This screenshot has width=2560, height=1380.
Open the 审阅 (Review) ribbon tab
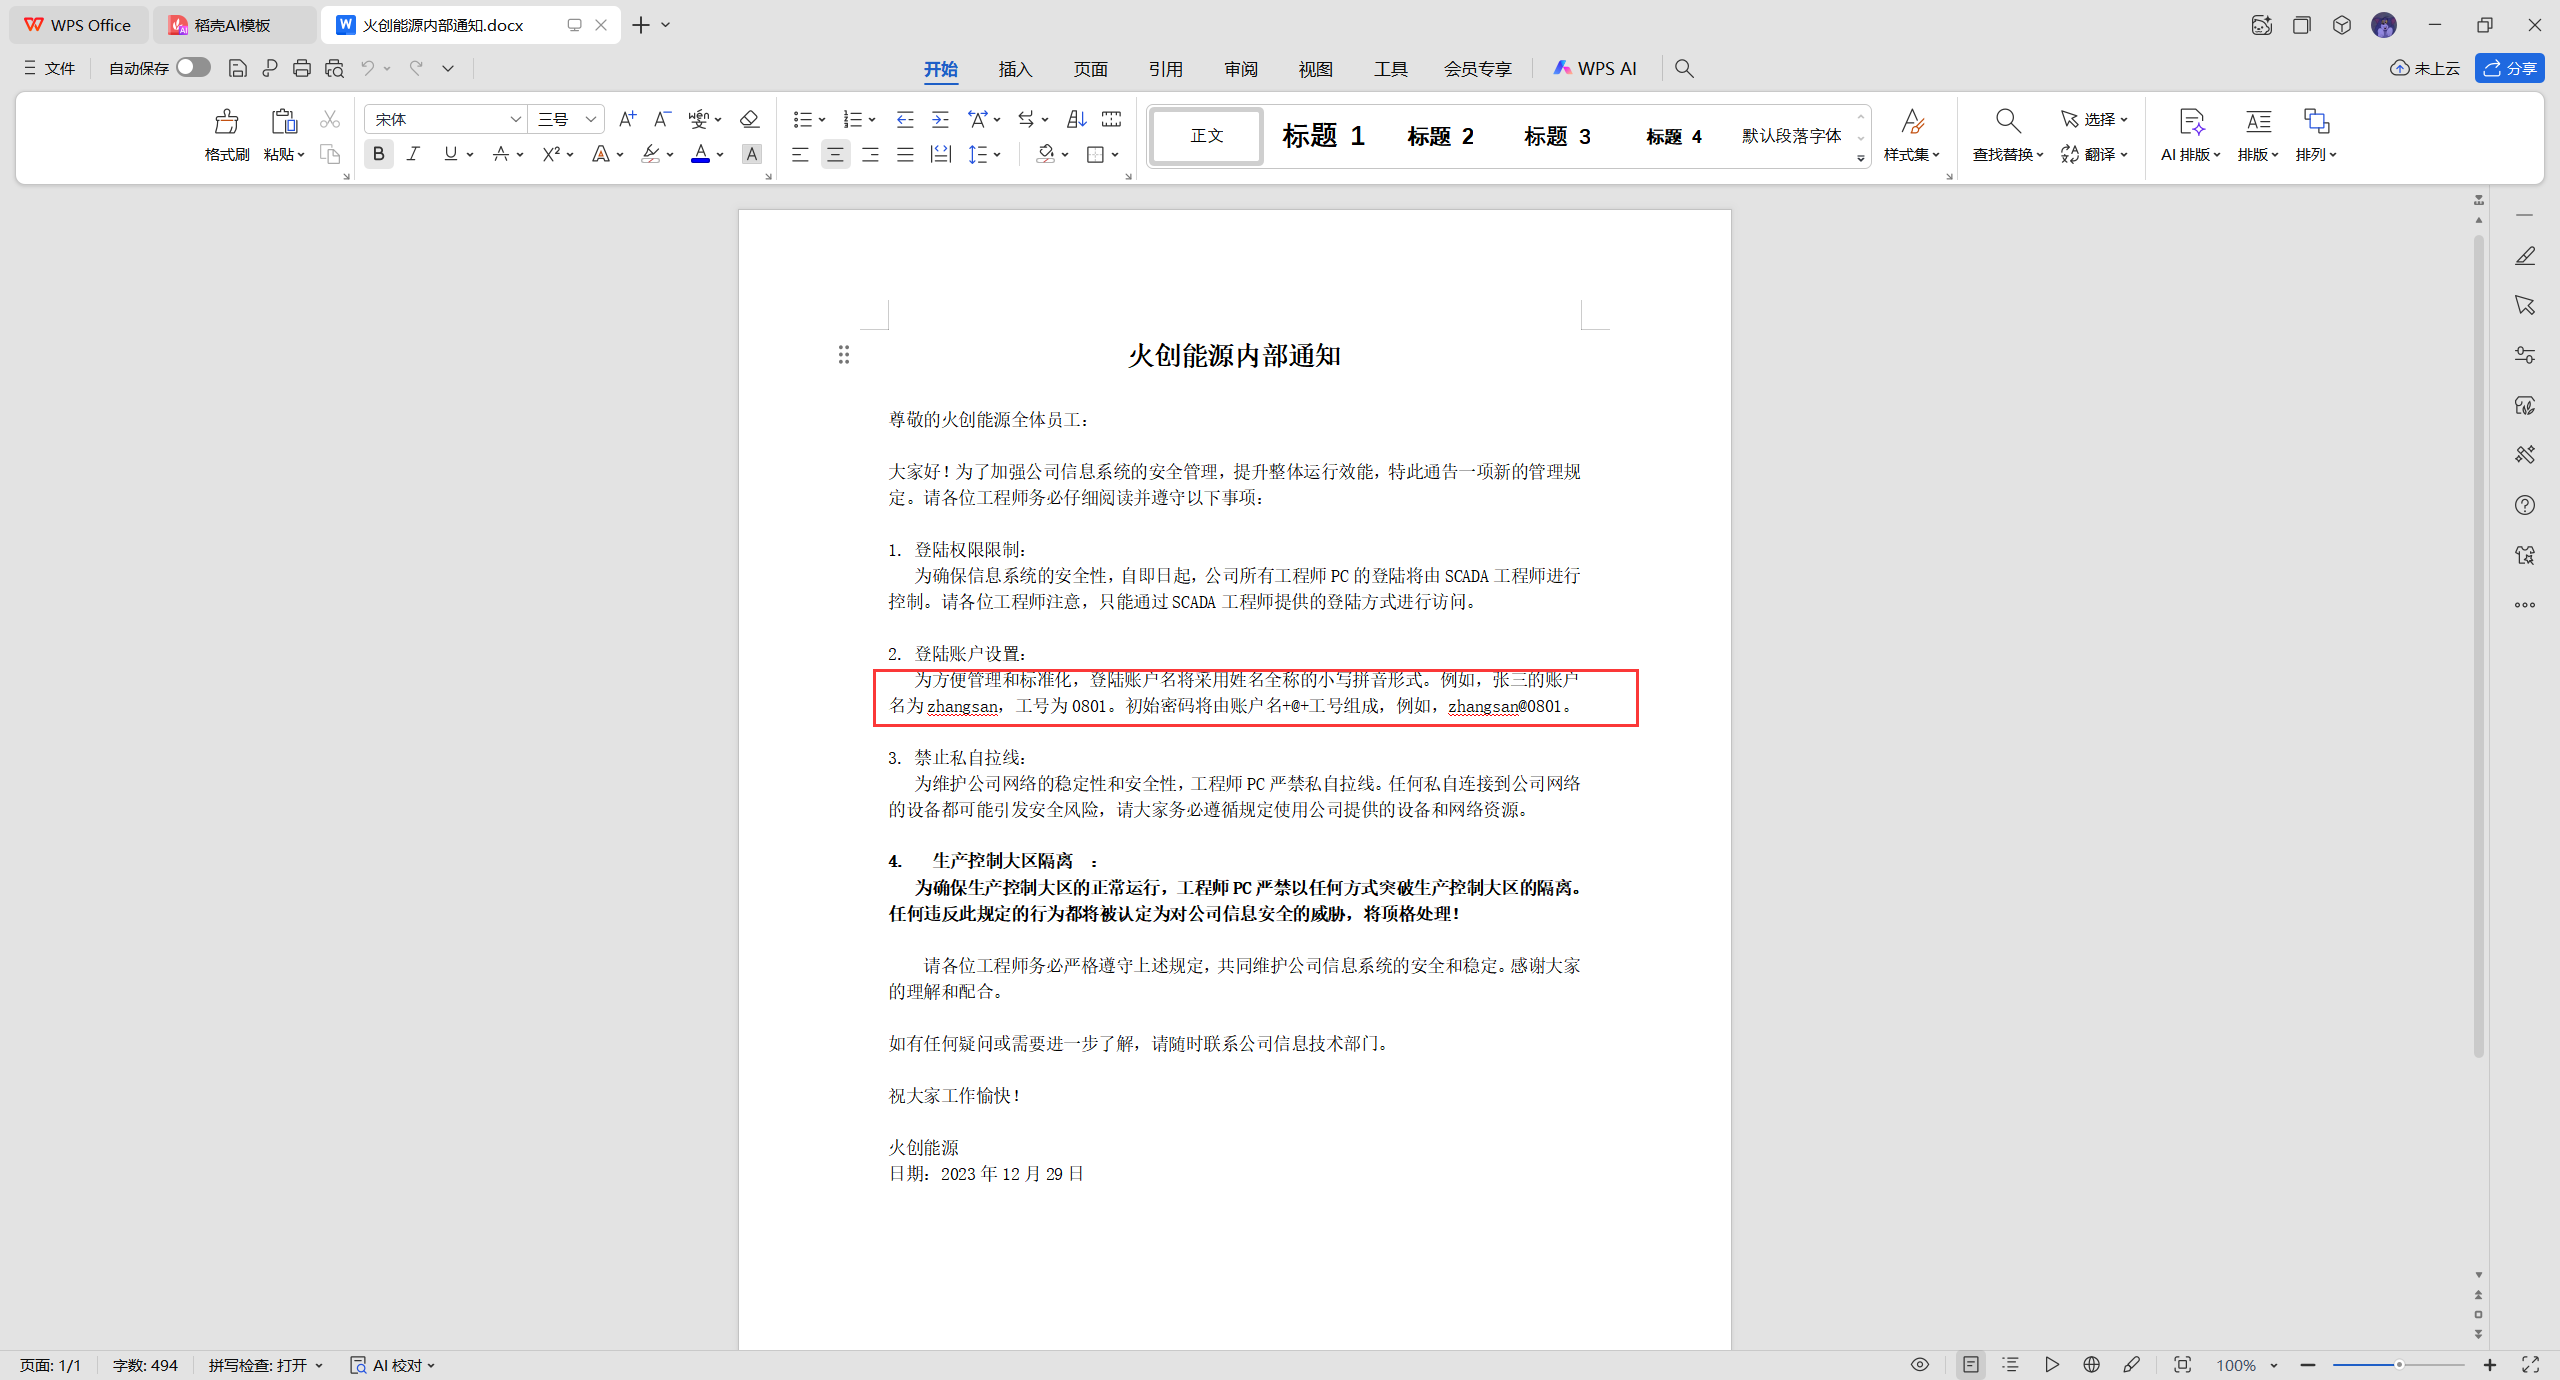[x=1240, y=68]
